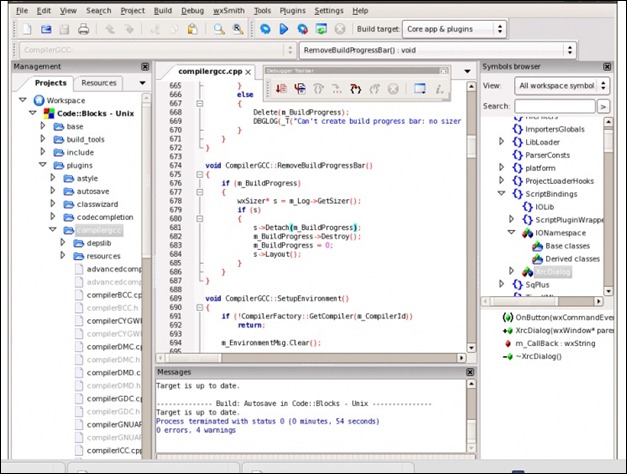
Task: Collapse the ScriptBindings namespace
Action: click(x=501, y=193)
